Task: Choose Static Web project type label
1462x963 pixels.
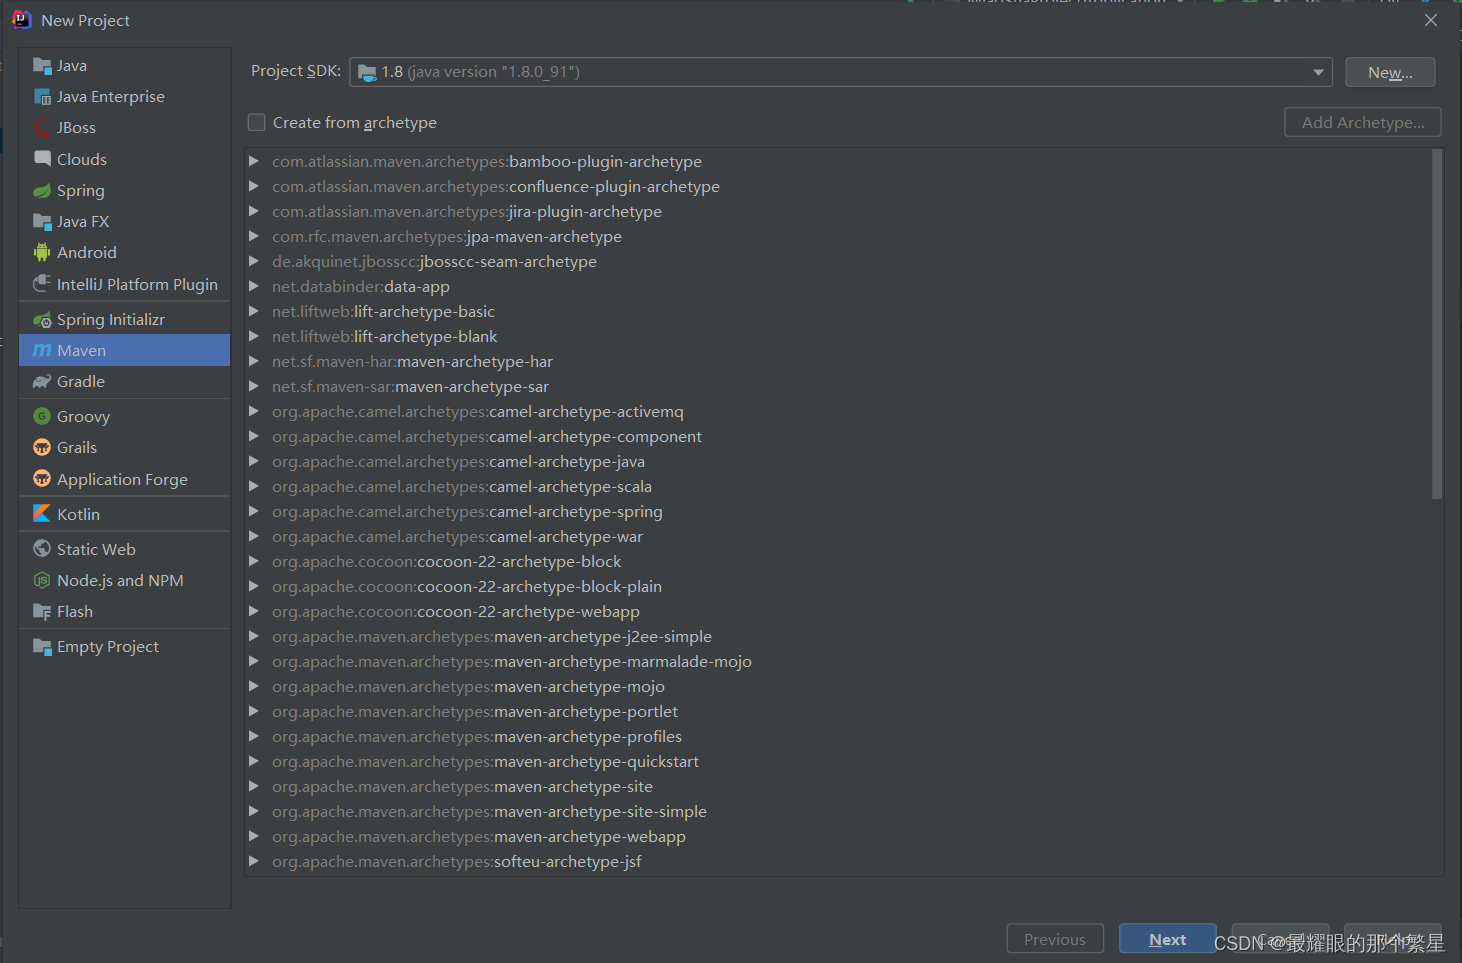Action: [x=96, y=549]
